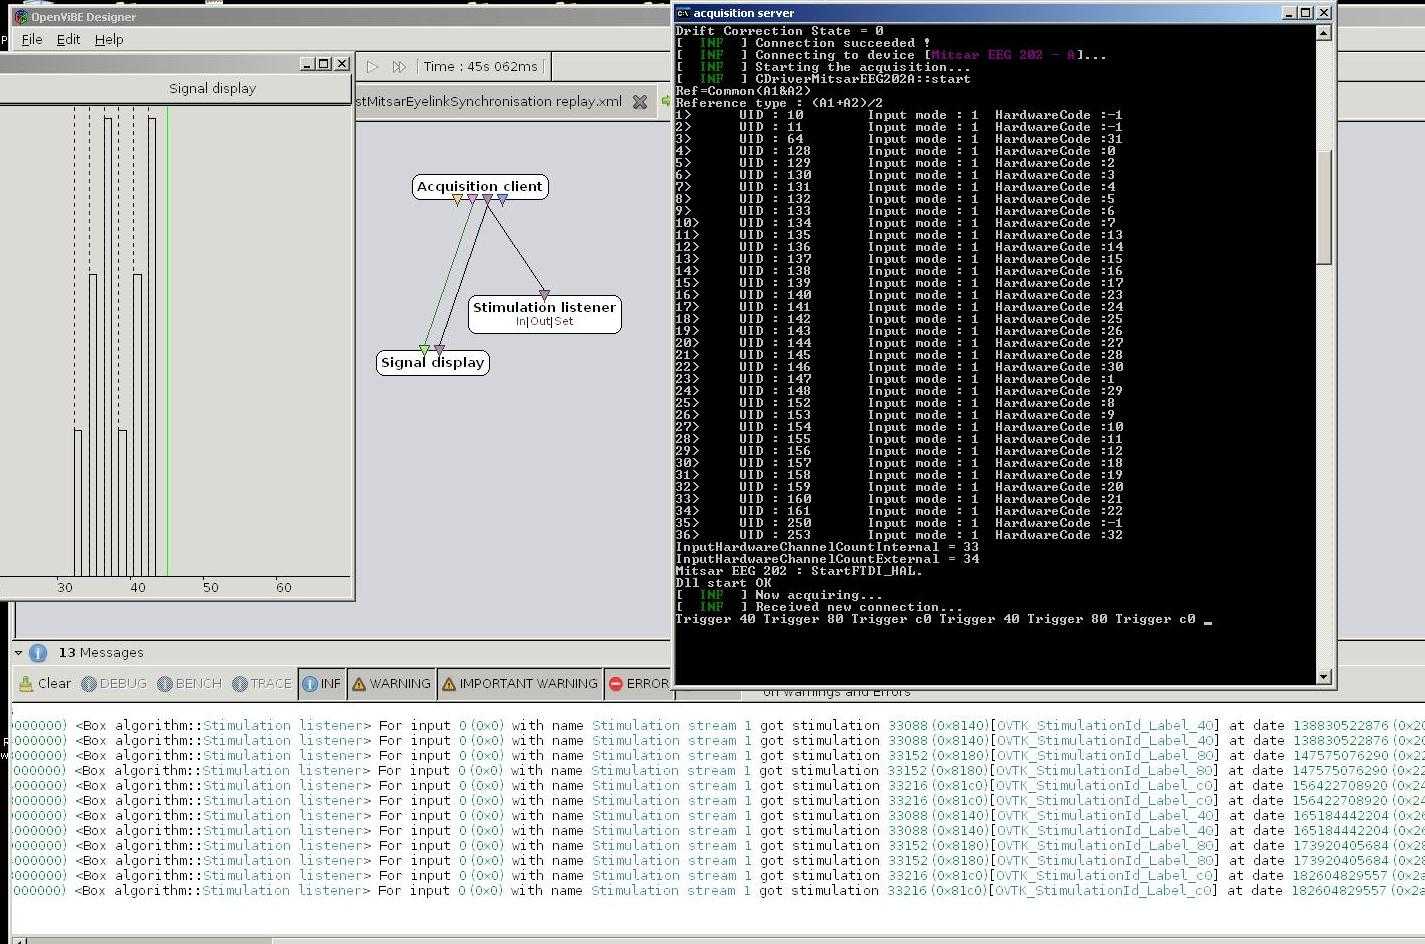
Task: Click 'Dll start OK' in console
Action: pos(724,583)
